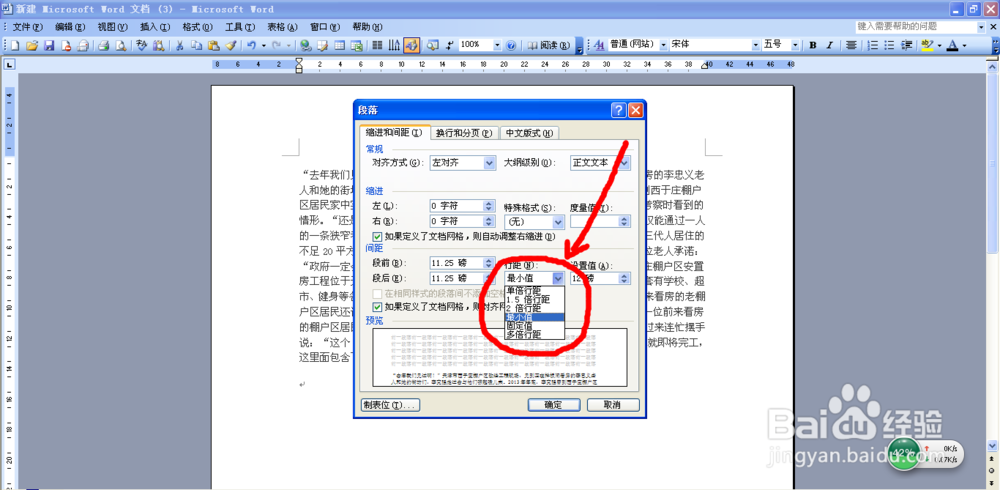Click the Font Color A swatch button

953,45
